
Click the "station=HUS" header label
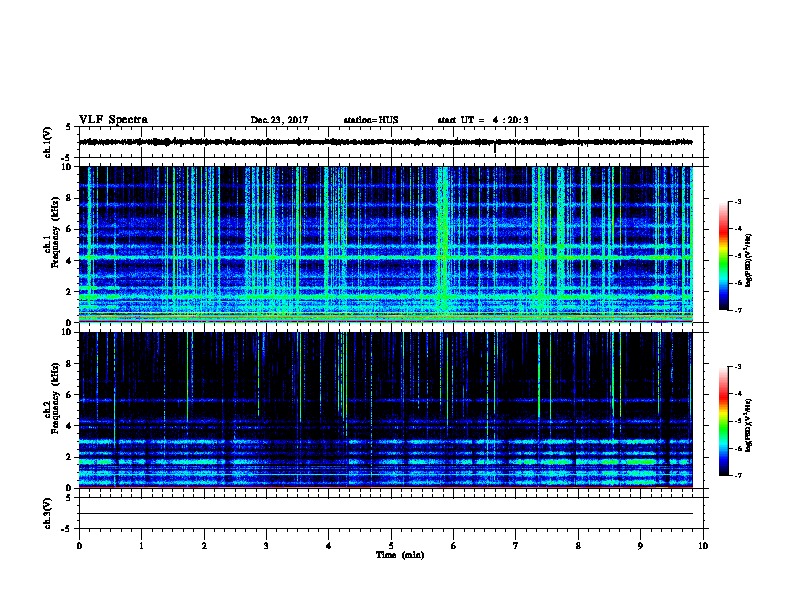coord(371,120)
